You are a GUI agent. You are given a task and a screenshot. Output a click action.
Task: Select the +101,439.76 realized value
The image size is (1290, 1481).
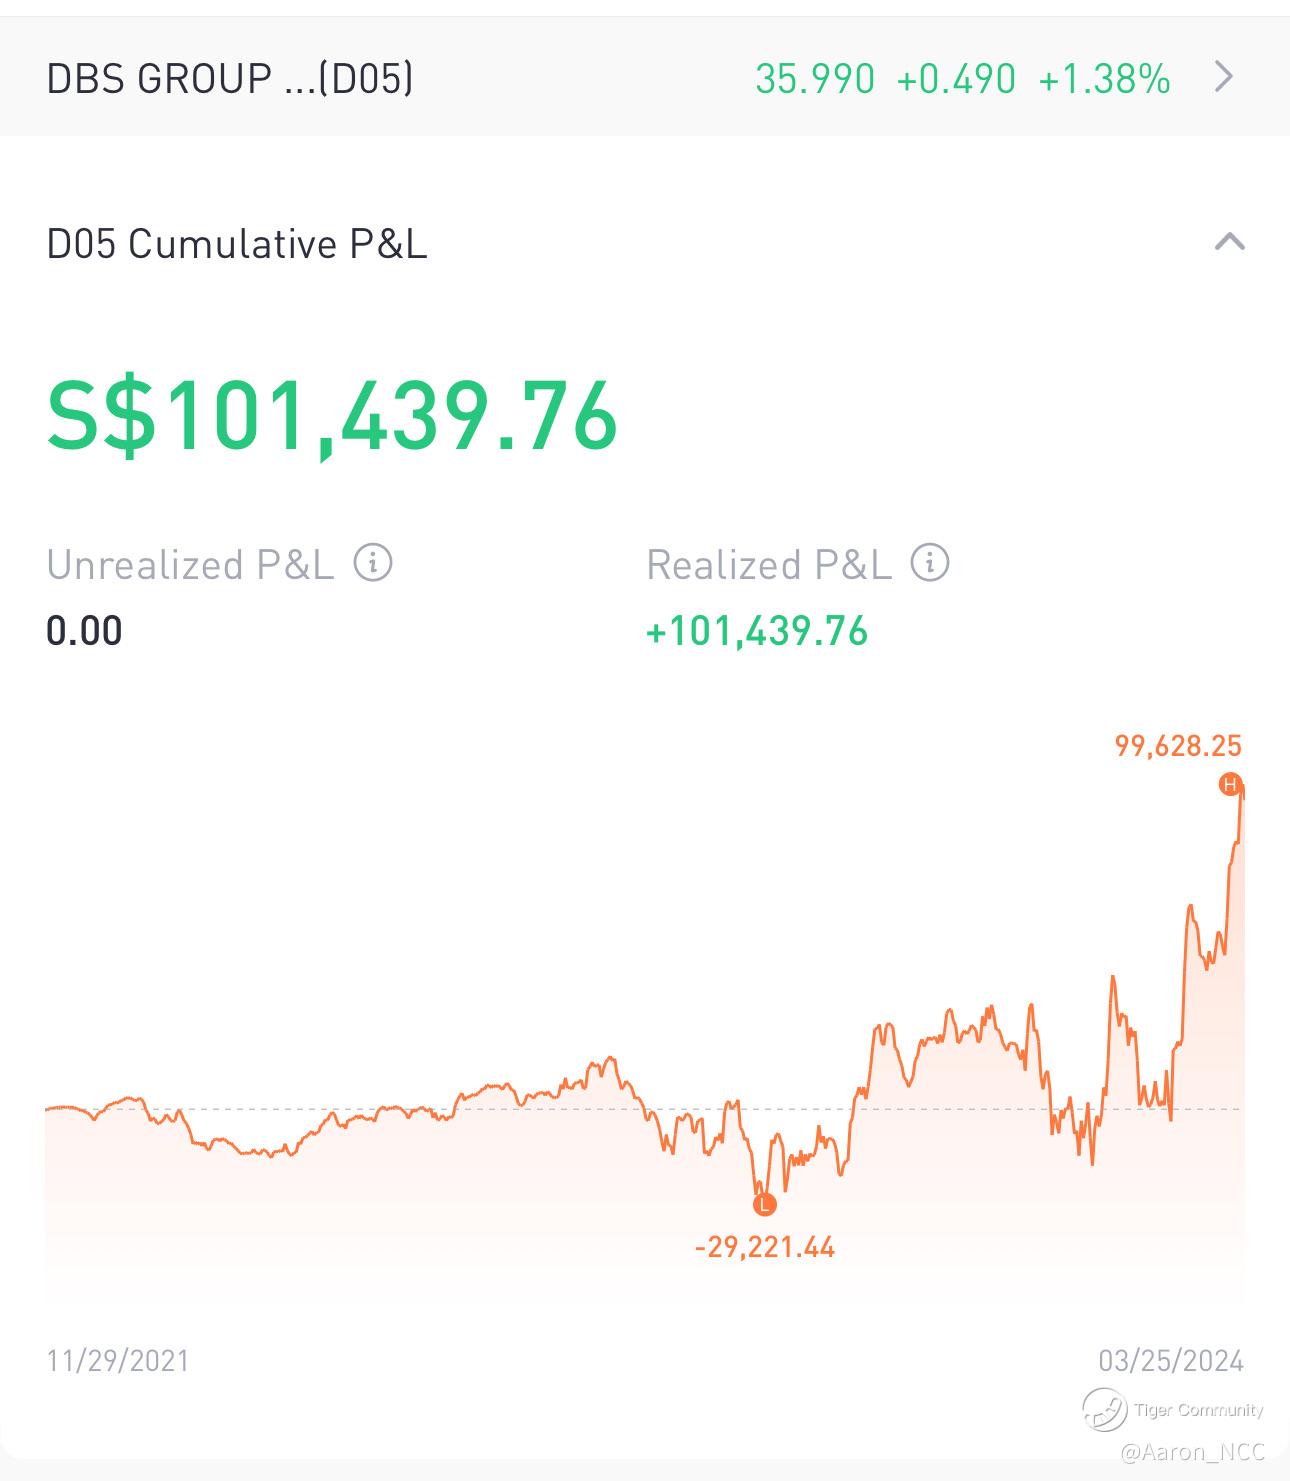(x=757, y=632)
